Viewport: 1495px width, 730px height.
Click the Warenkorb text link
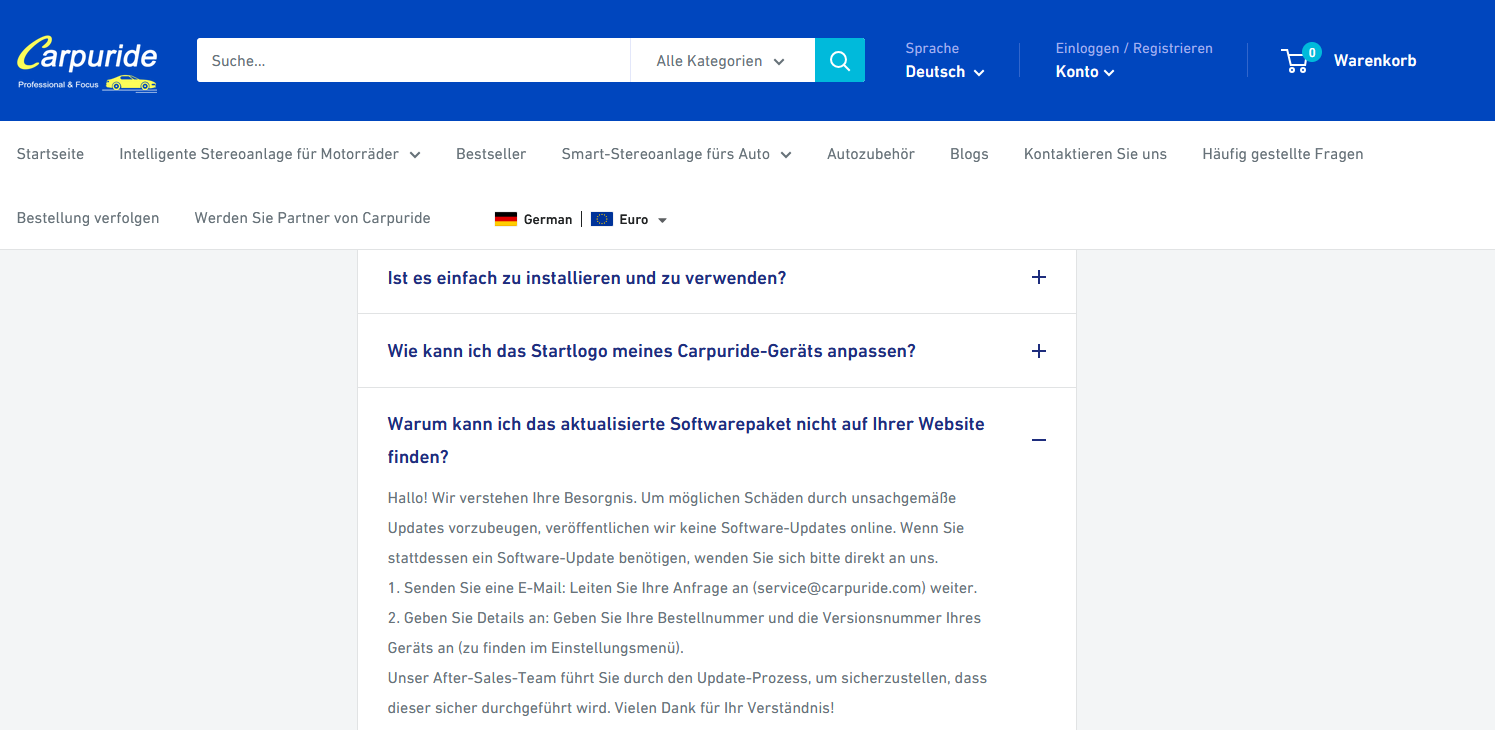tap(1375, 61)
